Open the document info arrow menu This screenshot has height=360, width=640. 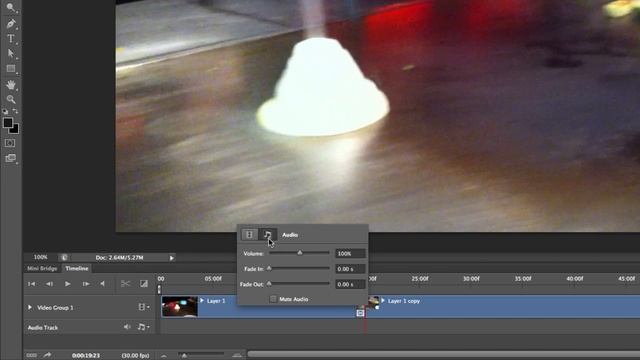[171, 258]
